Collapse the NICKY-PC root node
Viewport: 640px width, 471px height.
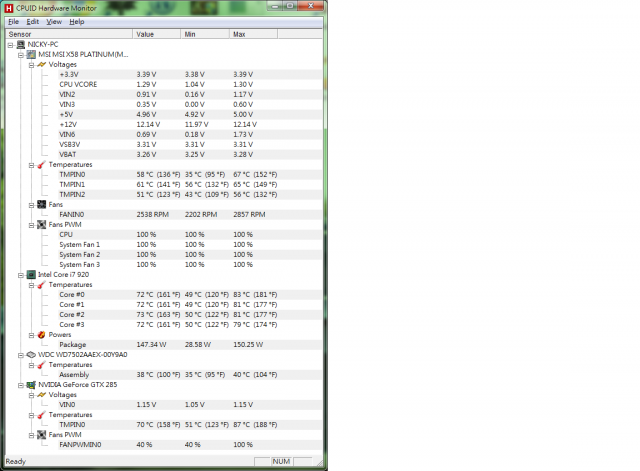tap(11, 45)
